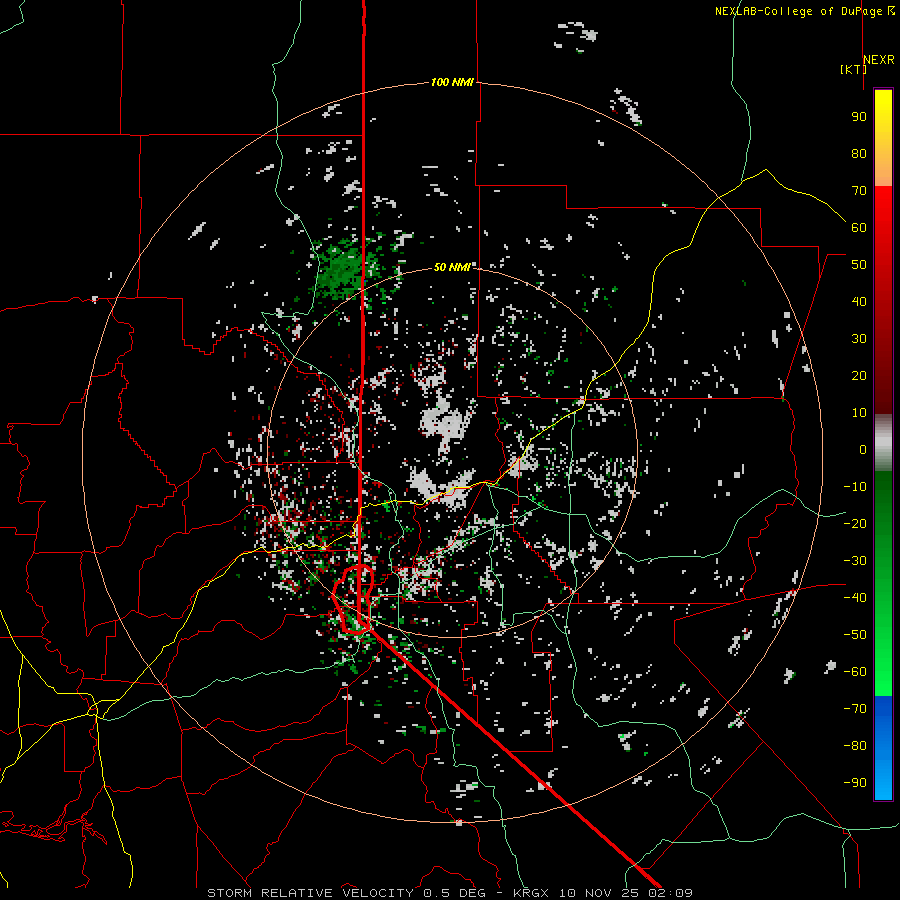900x900 pixels.
Task: Click the "-80" value on velocity scale
Action: tap(855, 746)
